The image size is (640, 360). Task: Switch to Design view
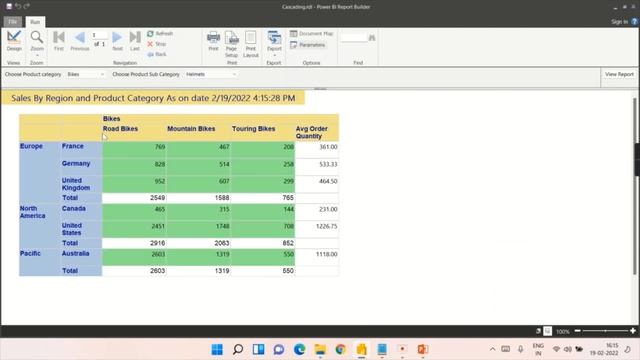tap(14, 41)
